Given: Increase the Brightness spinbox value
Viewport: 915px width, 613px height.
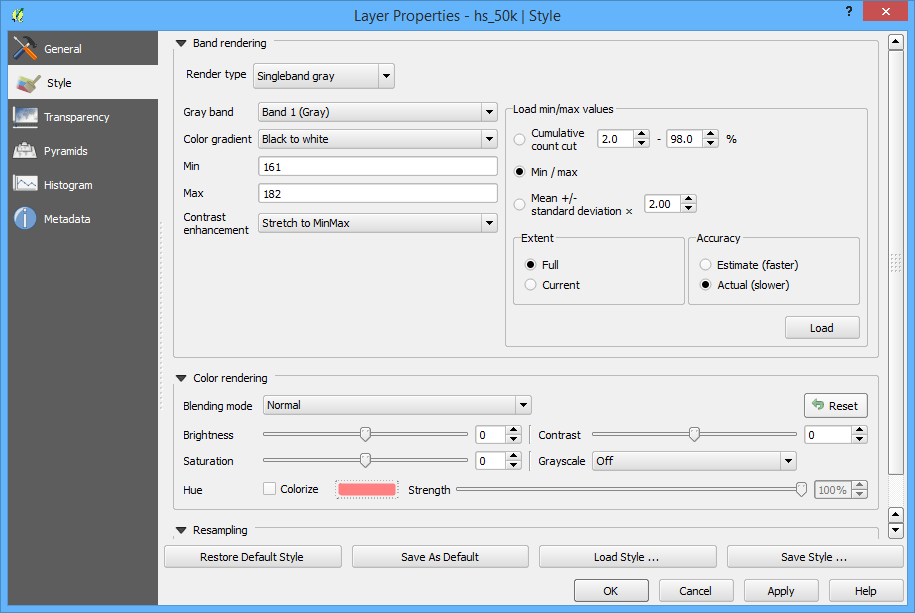Looking at the screenshot, I should click(514, 430).
